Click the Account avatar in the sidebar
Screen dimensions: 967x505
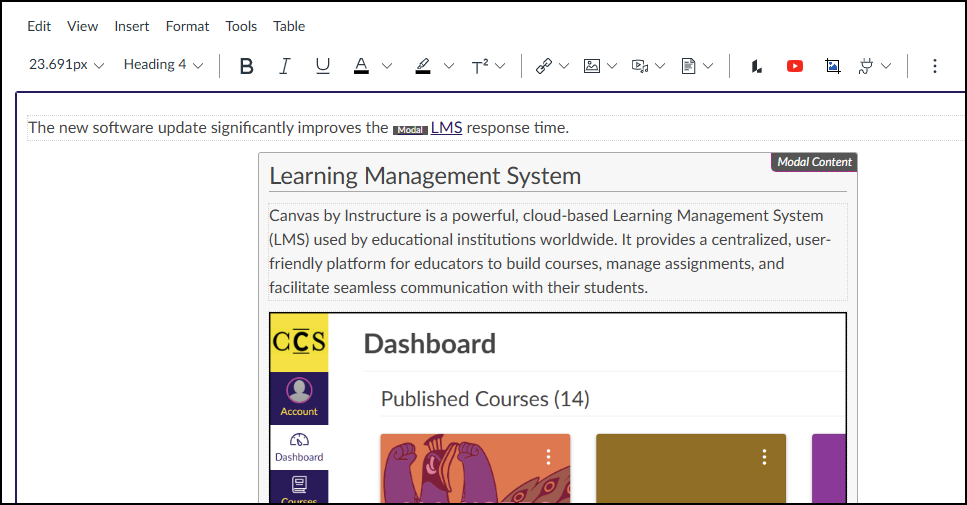click(299, 390)
